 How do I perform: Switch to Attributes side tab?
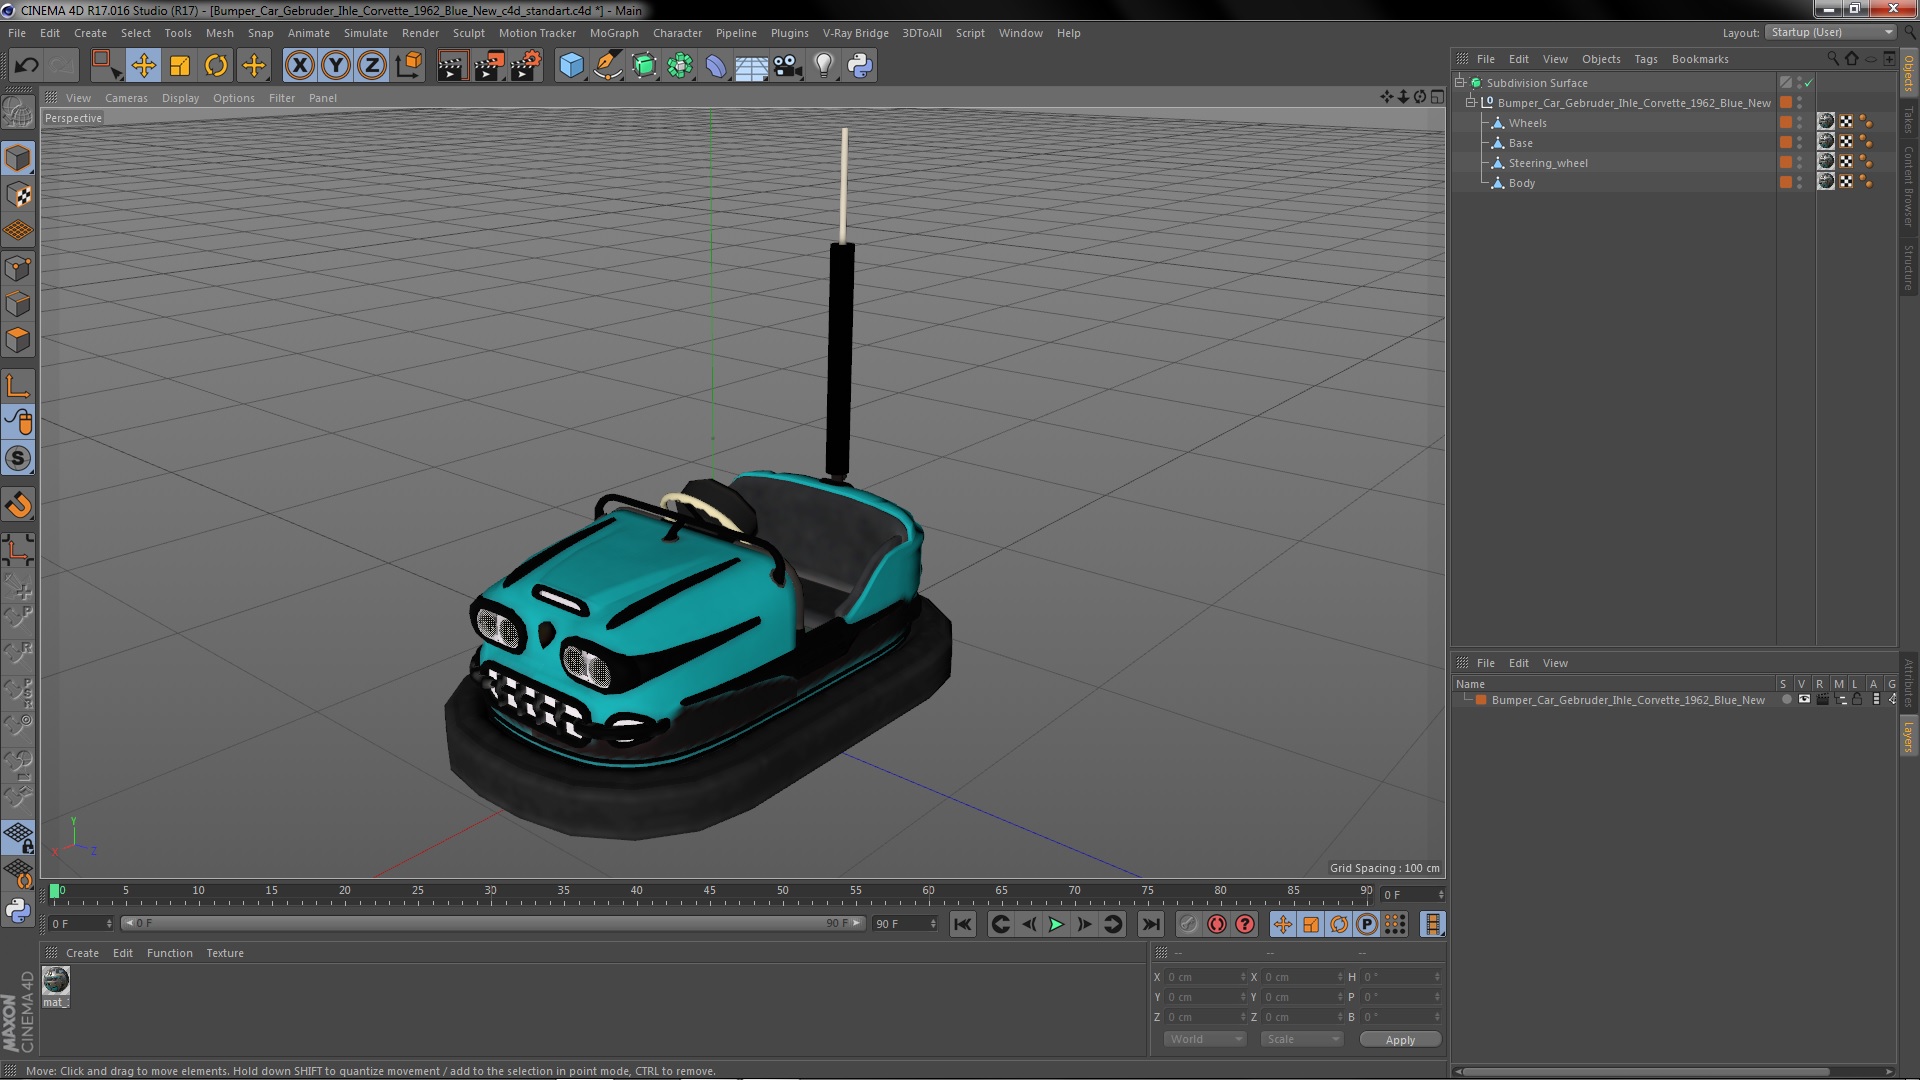point(1908,682)
